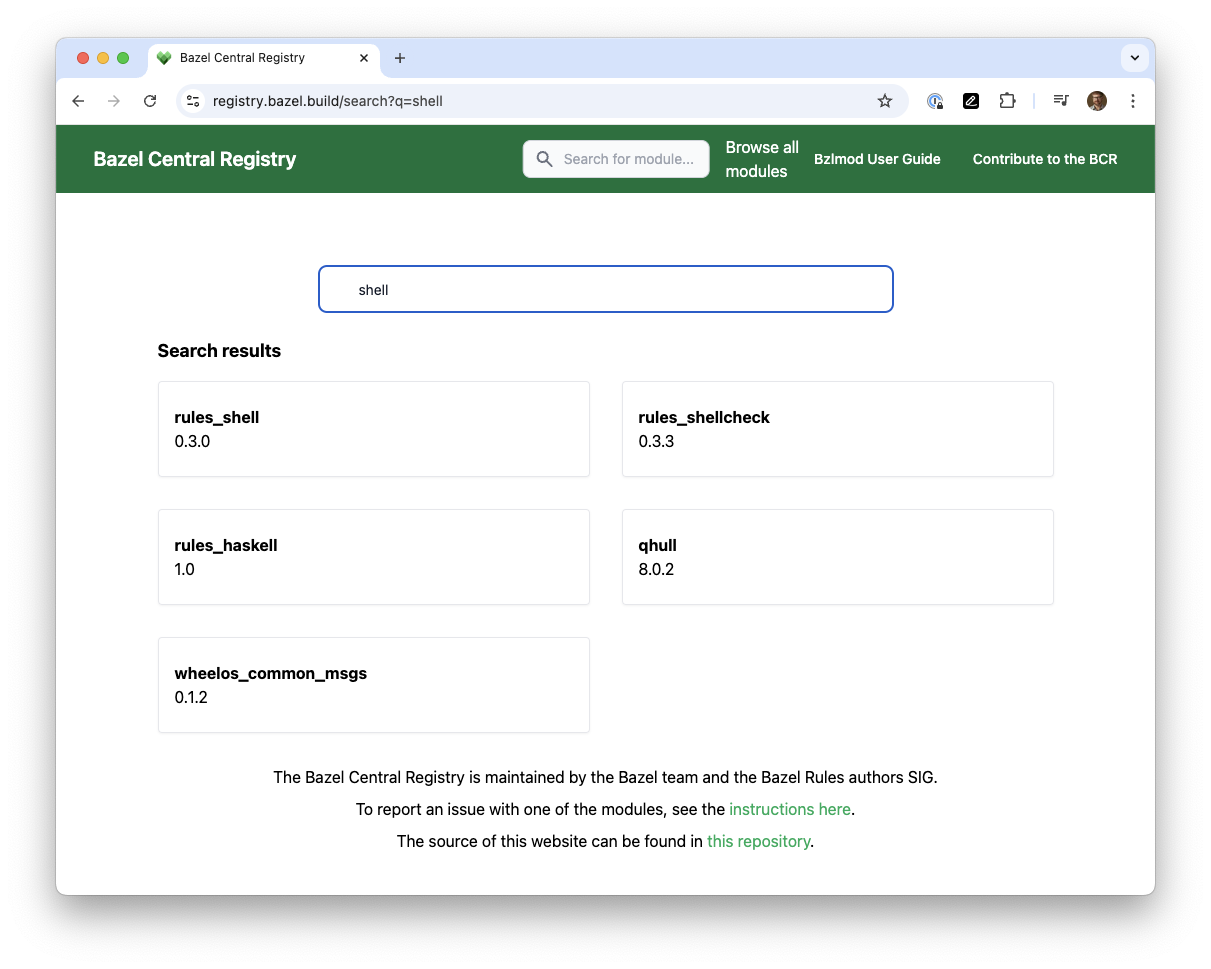Focus the header 'Search for module...' field

pyautogui.click(x=616, y=159)
